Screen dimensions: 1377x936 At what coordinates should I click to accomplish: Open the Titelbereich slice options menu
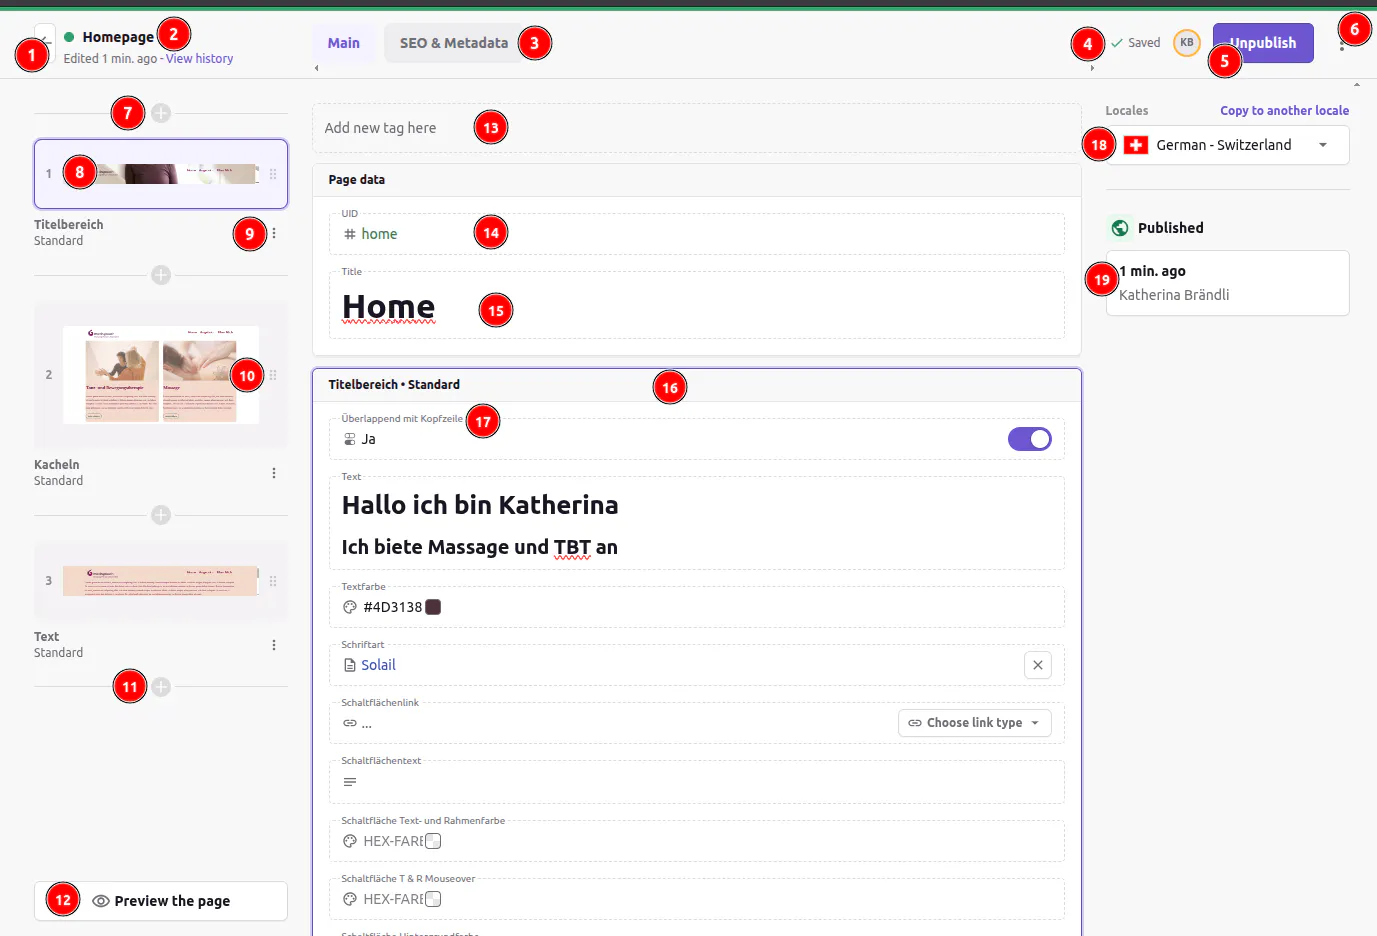274,233
